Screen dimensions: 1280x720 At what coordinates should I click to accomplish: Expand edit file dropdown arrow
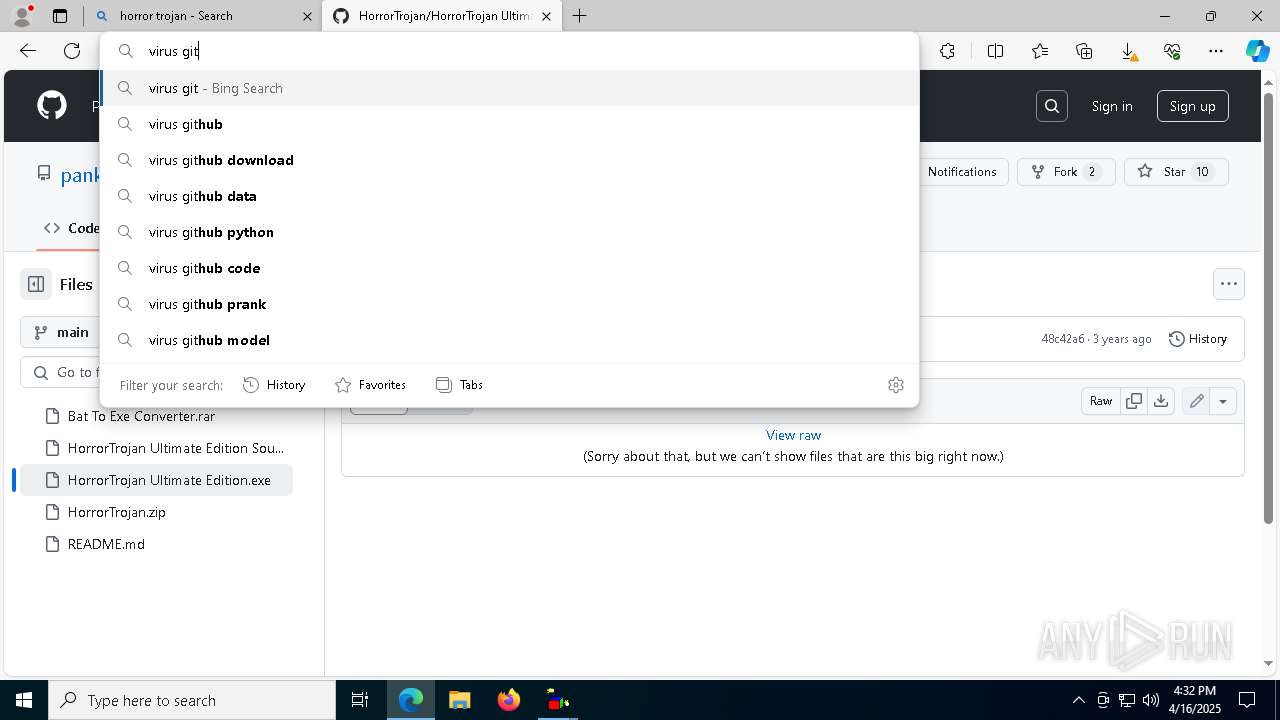click(x=1223, y=401)
